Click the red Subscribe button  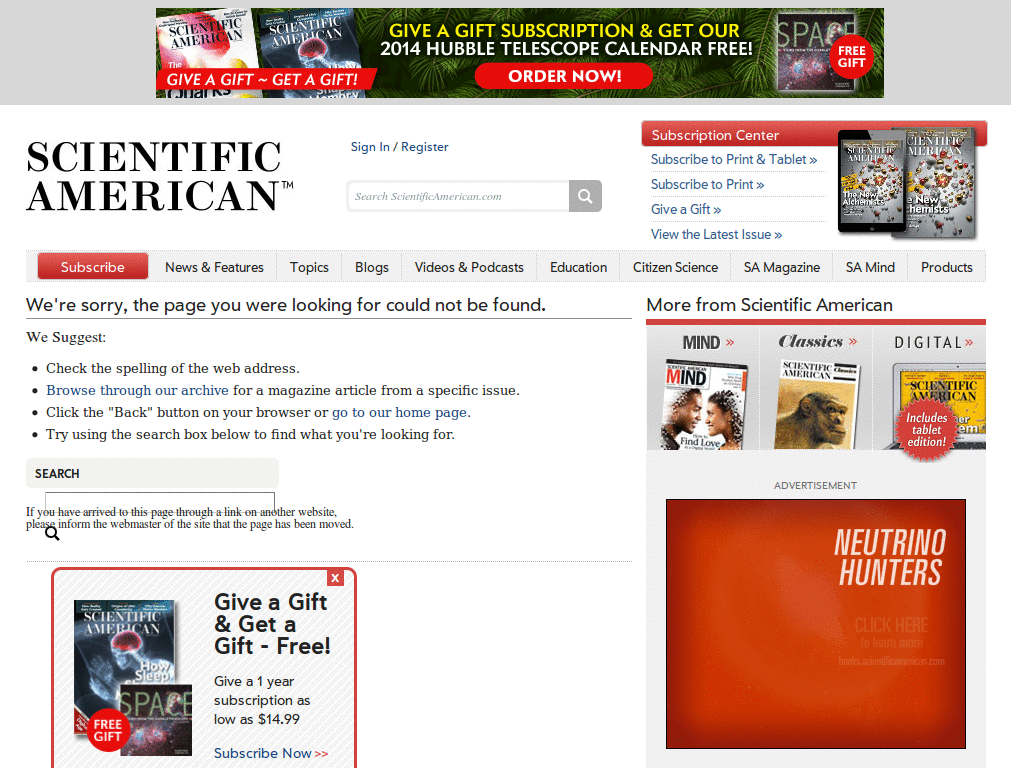(93, 266)
